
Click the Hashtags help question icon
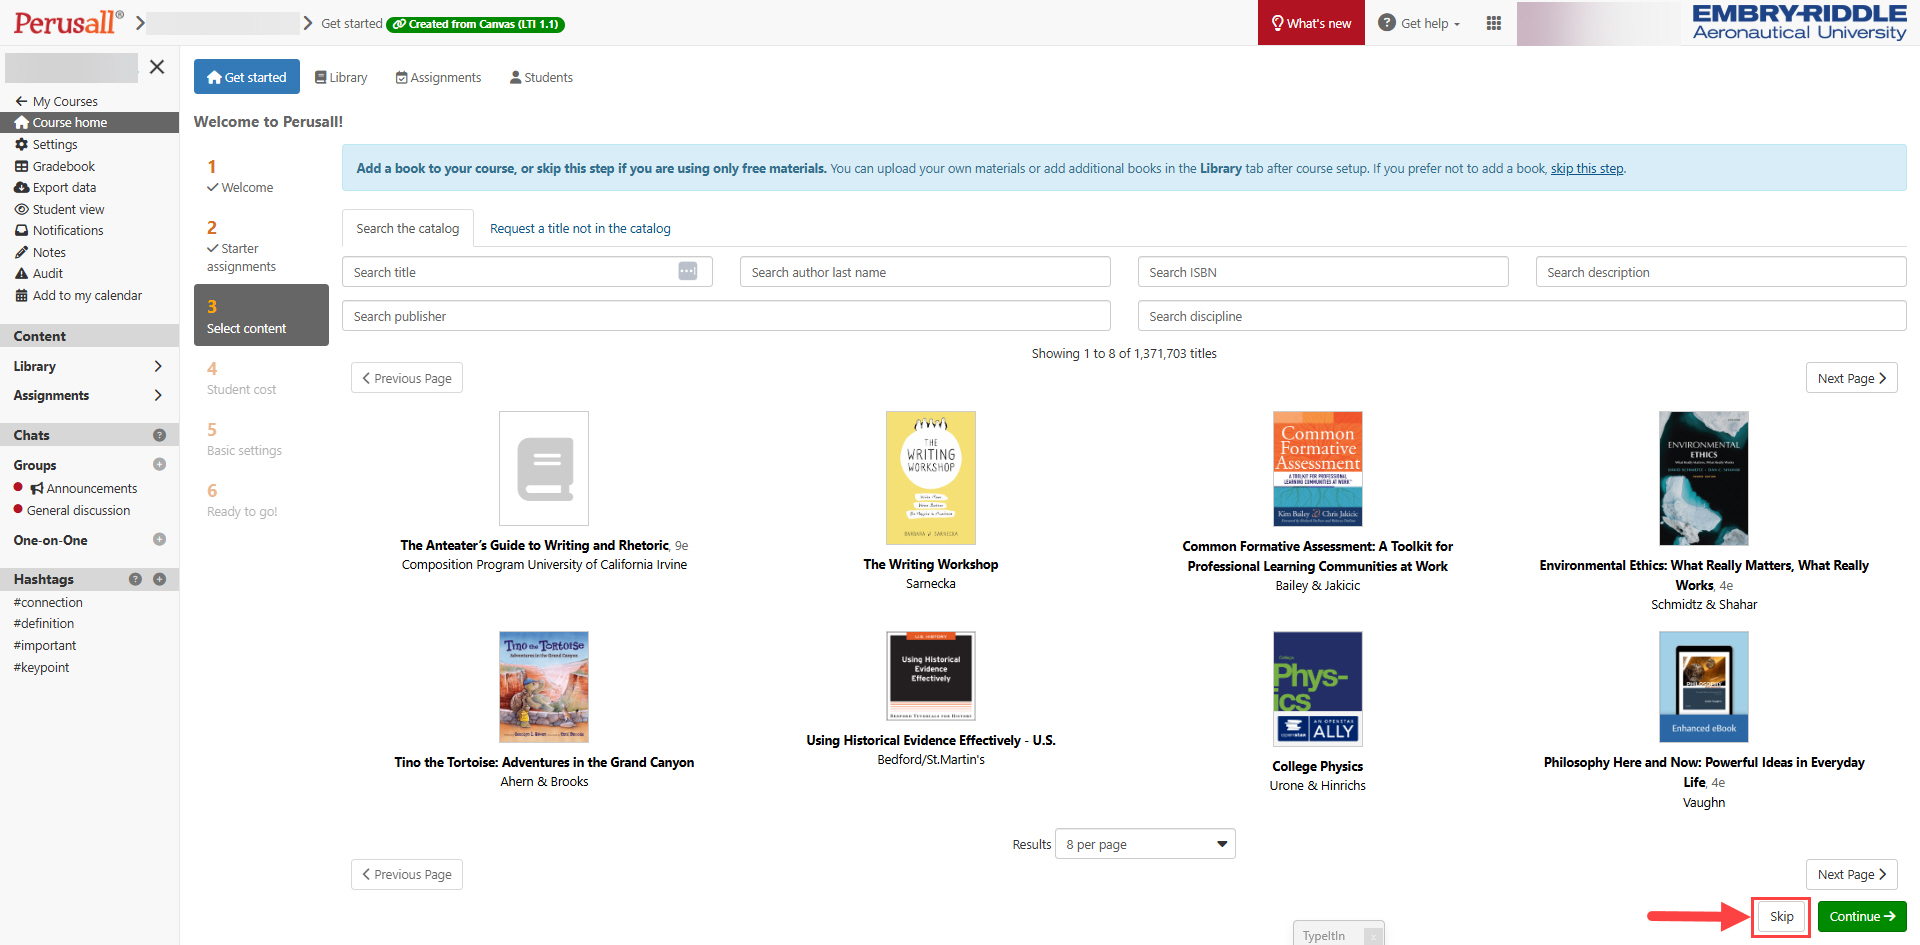coord(135,579)
